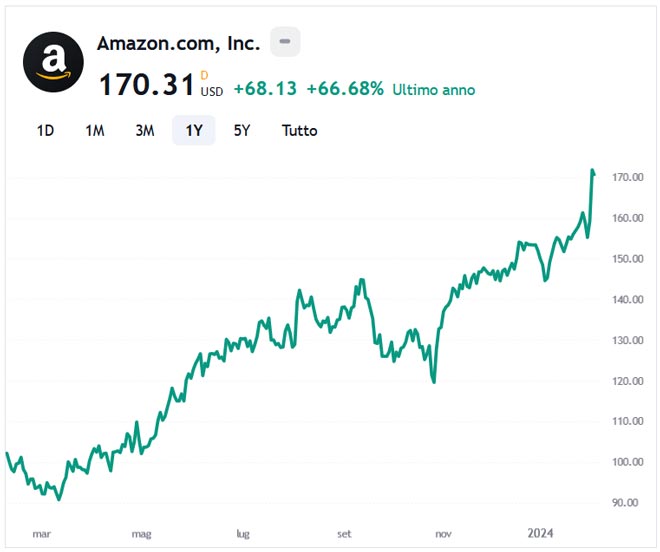660x552 pixels.
Task: Show all data with Tutto tab
Action: (299, 130)
